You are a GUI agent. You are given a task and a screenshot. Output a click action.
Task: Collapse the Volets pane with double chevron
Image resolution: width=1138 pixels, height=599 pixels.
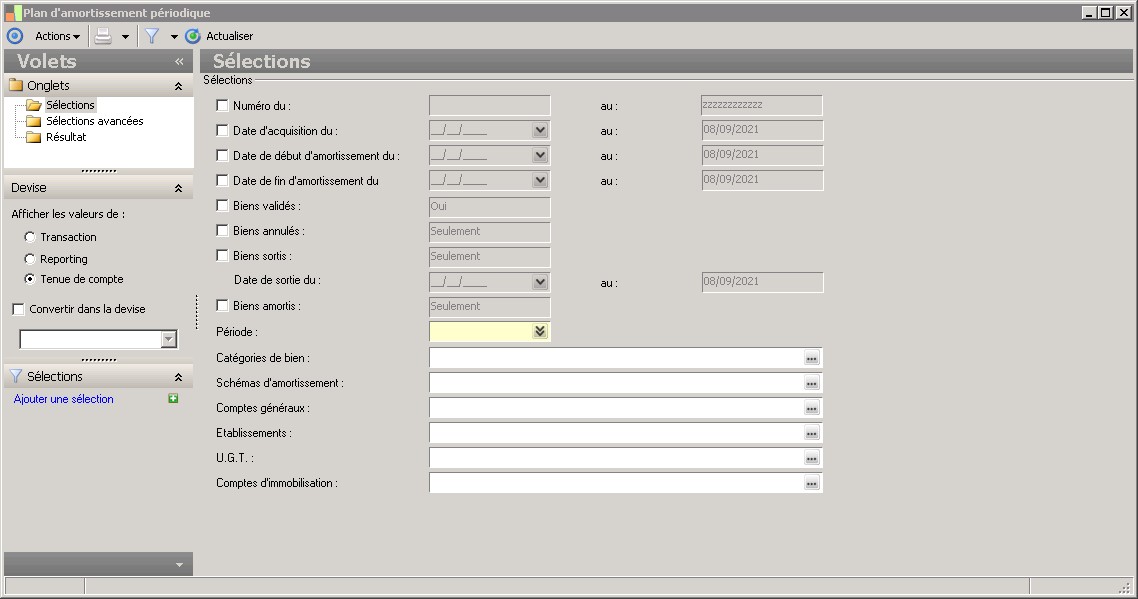pos(179,62)
